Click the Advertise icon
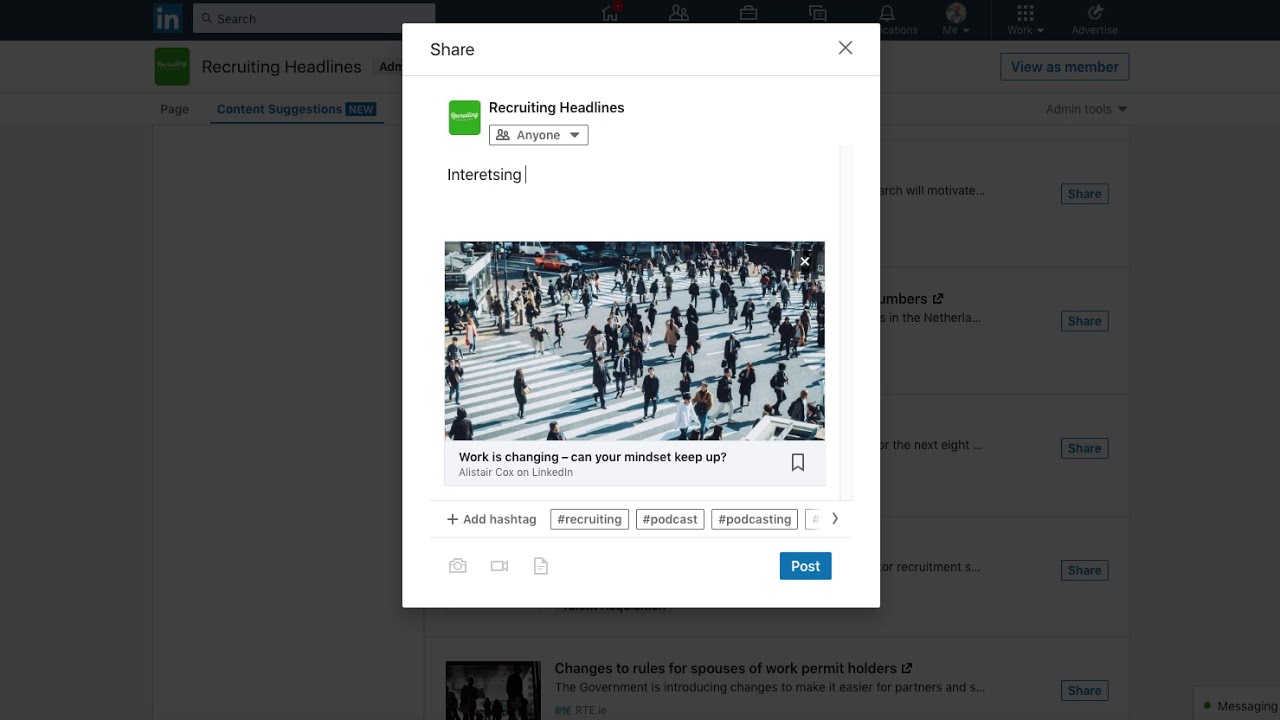1280x720 pixels. tap(1095, 18)
